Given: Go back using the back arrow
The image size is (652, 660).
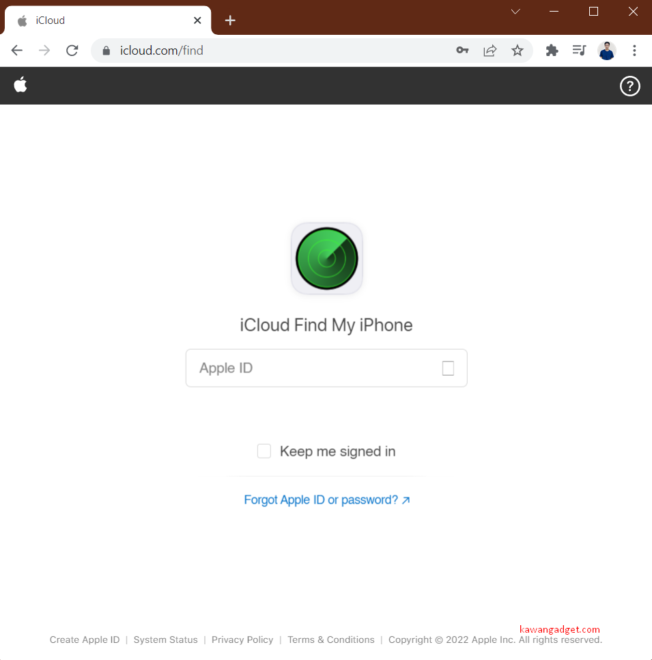Looking at the screenshot, I should [x=17, y=51].
